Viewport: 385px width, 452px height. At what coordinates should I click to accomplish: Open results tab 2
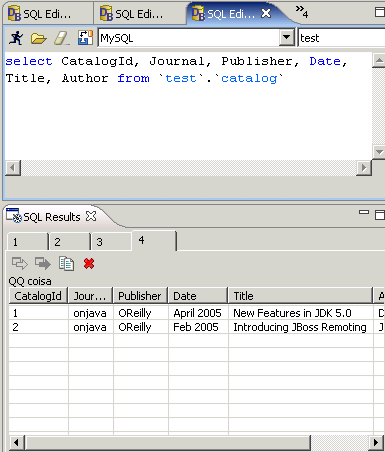pos(70,242)
